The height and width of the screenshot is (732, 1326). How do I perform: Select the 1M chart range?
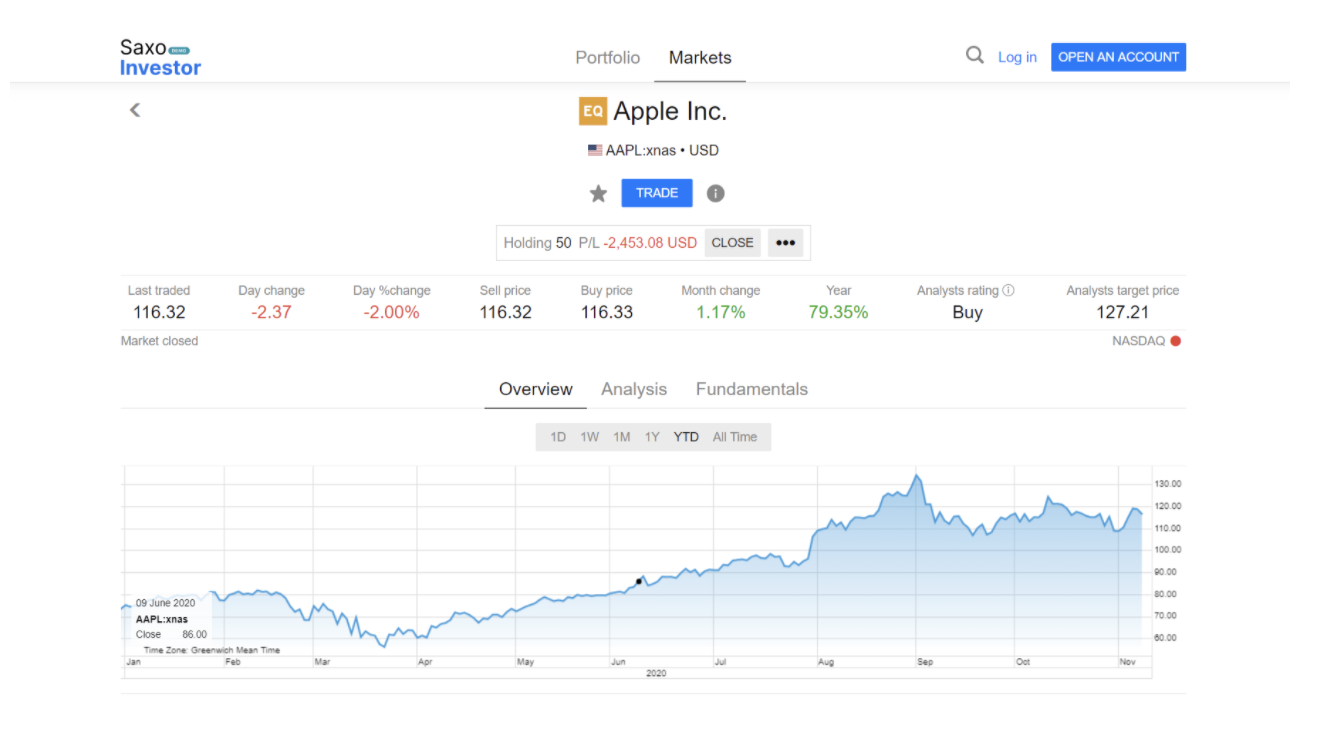[x=622, y=437]
